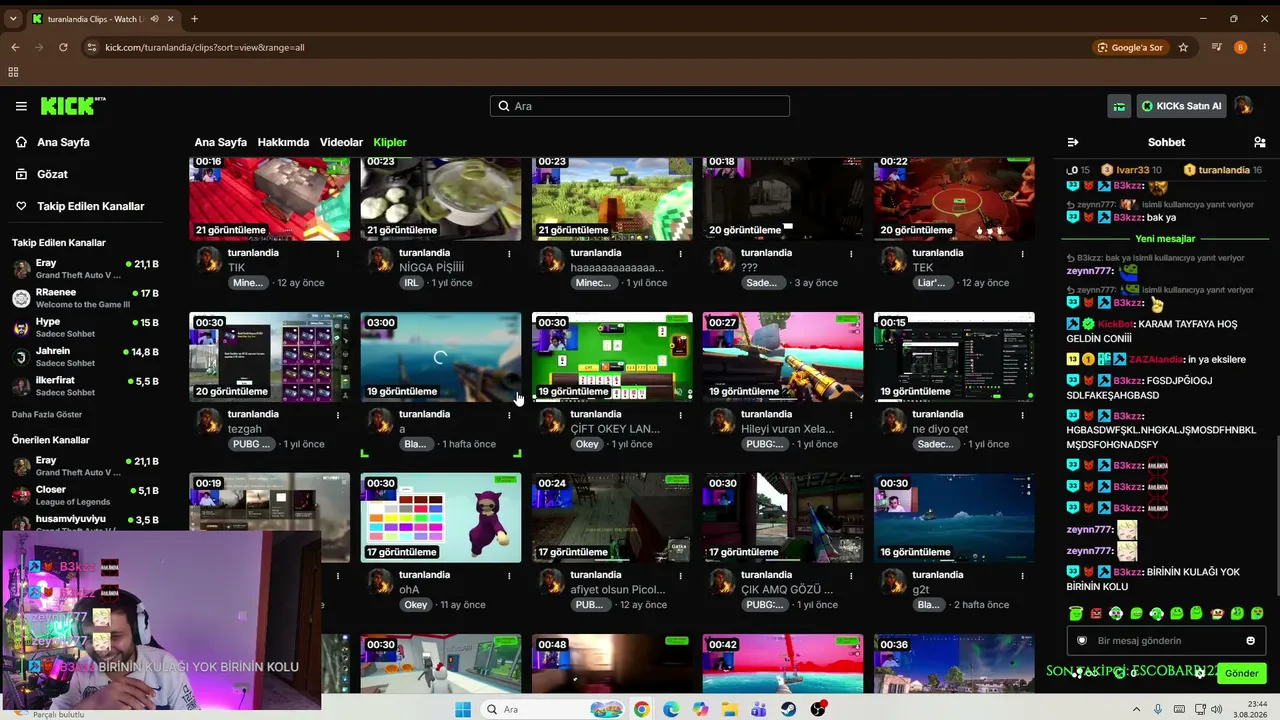Open Chrome's three-dot menu

1265,47
